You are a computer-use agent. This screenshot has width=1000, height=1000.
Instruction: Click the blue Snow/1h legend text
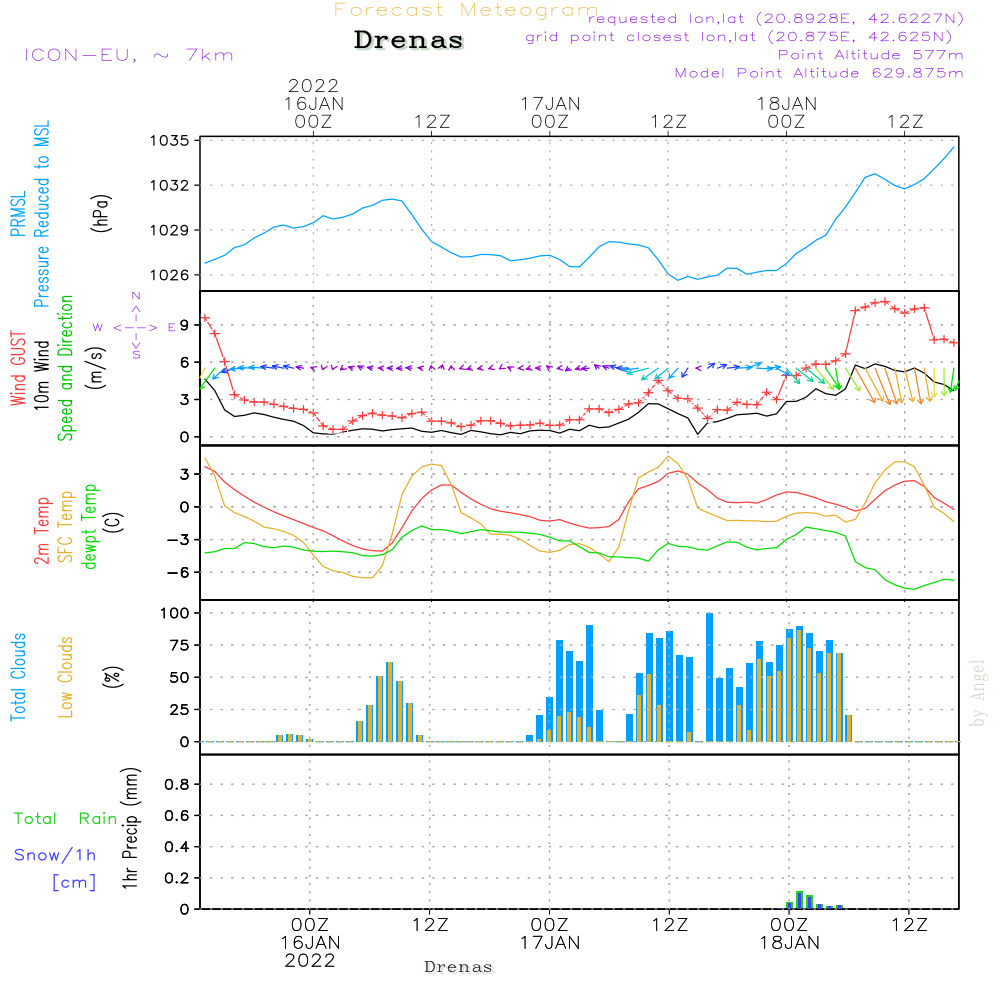point(55,855)
